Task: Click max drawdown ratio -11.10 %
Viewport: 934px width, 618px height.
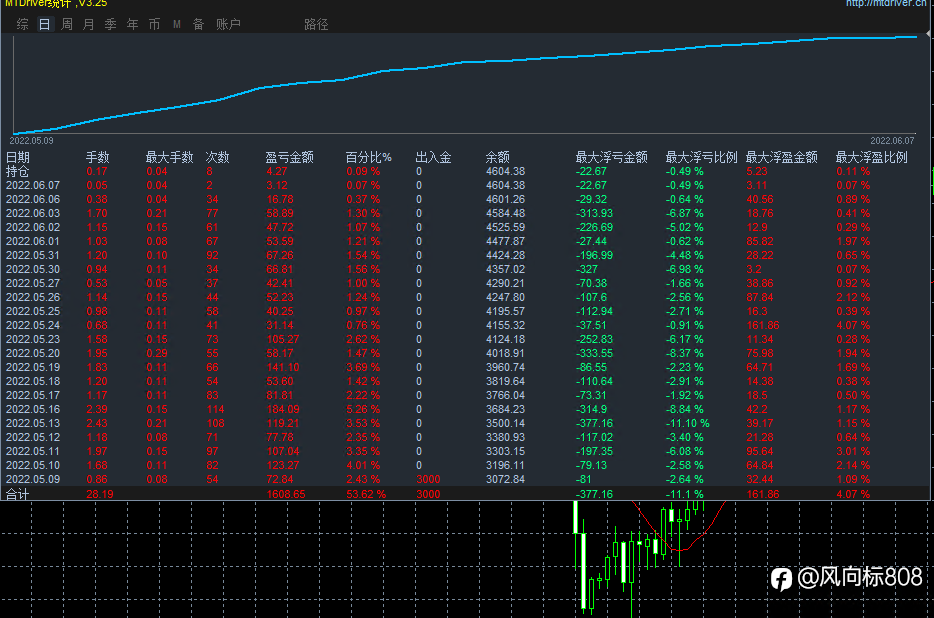Action: [x=687, y=423]
